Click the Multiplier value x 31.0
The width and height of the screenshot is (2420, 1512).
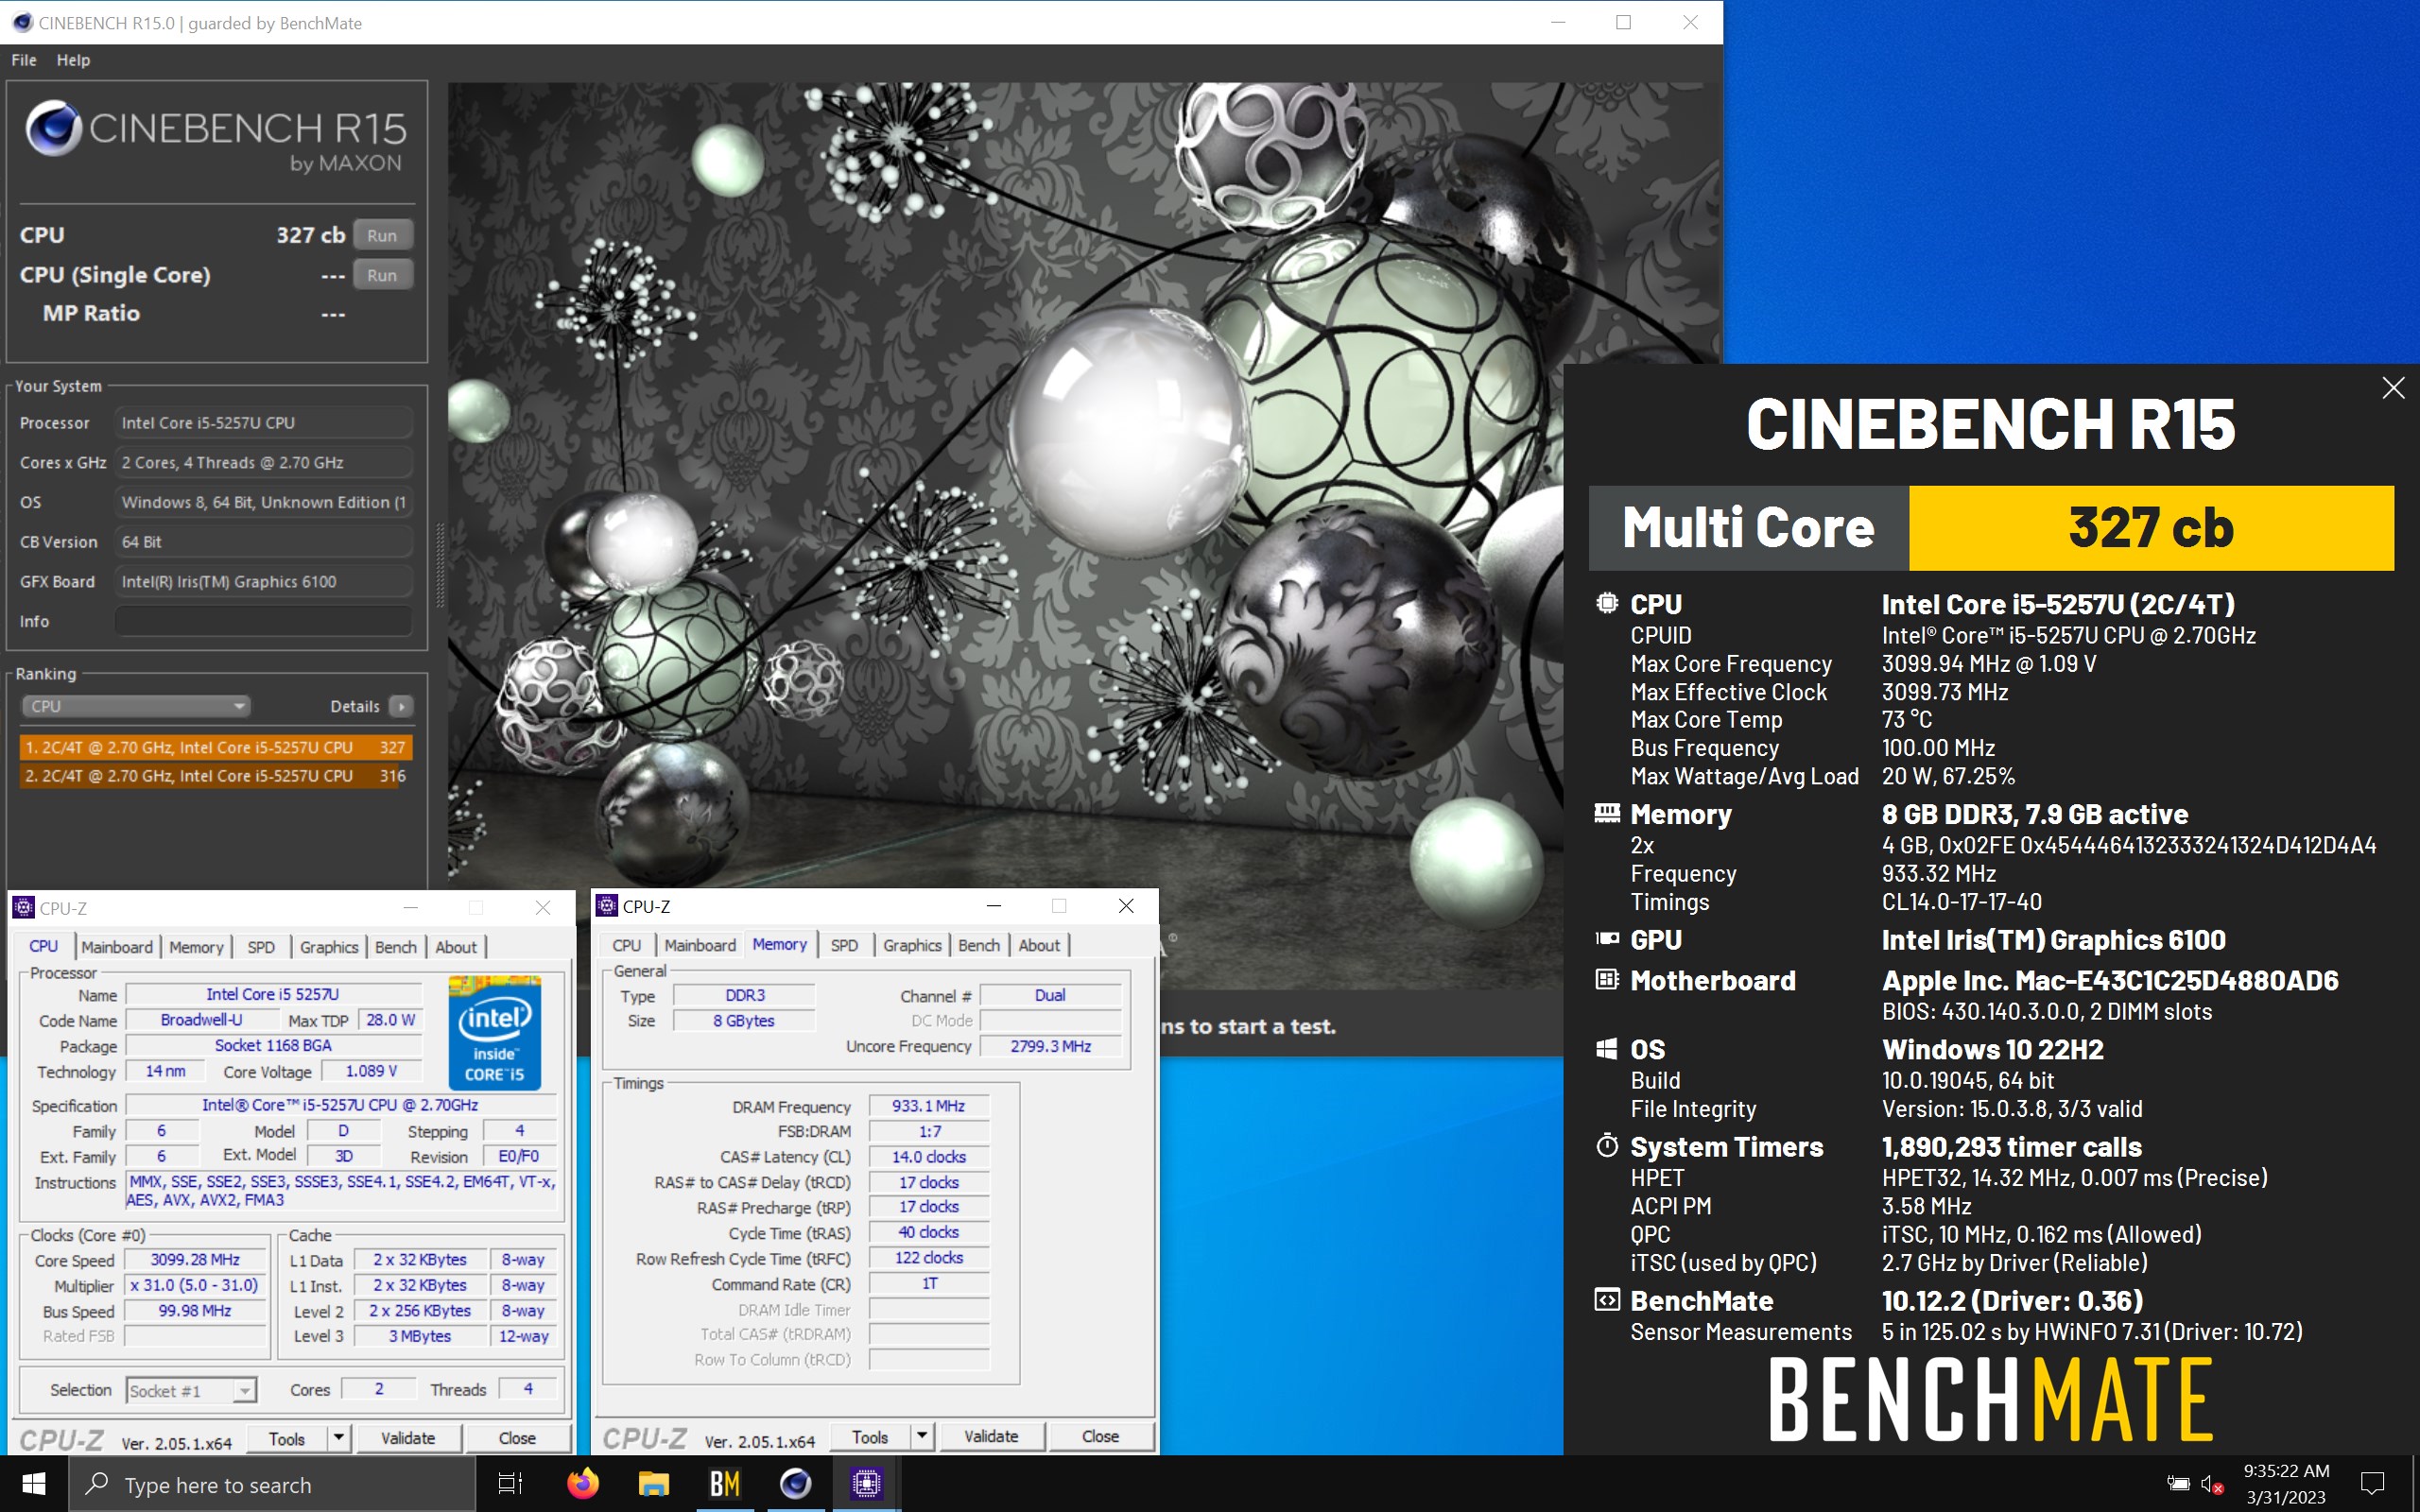[195, 1285]
